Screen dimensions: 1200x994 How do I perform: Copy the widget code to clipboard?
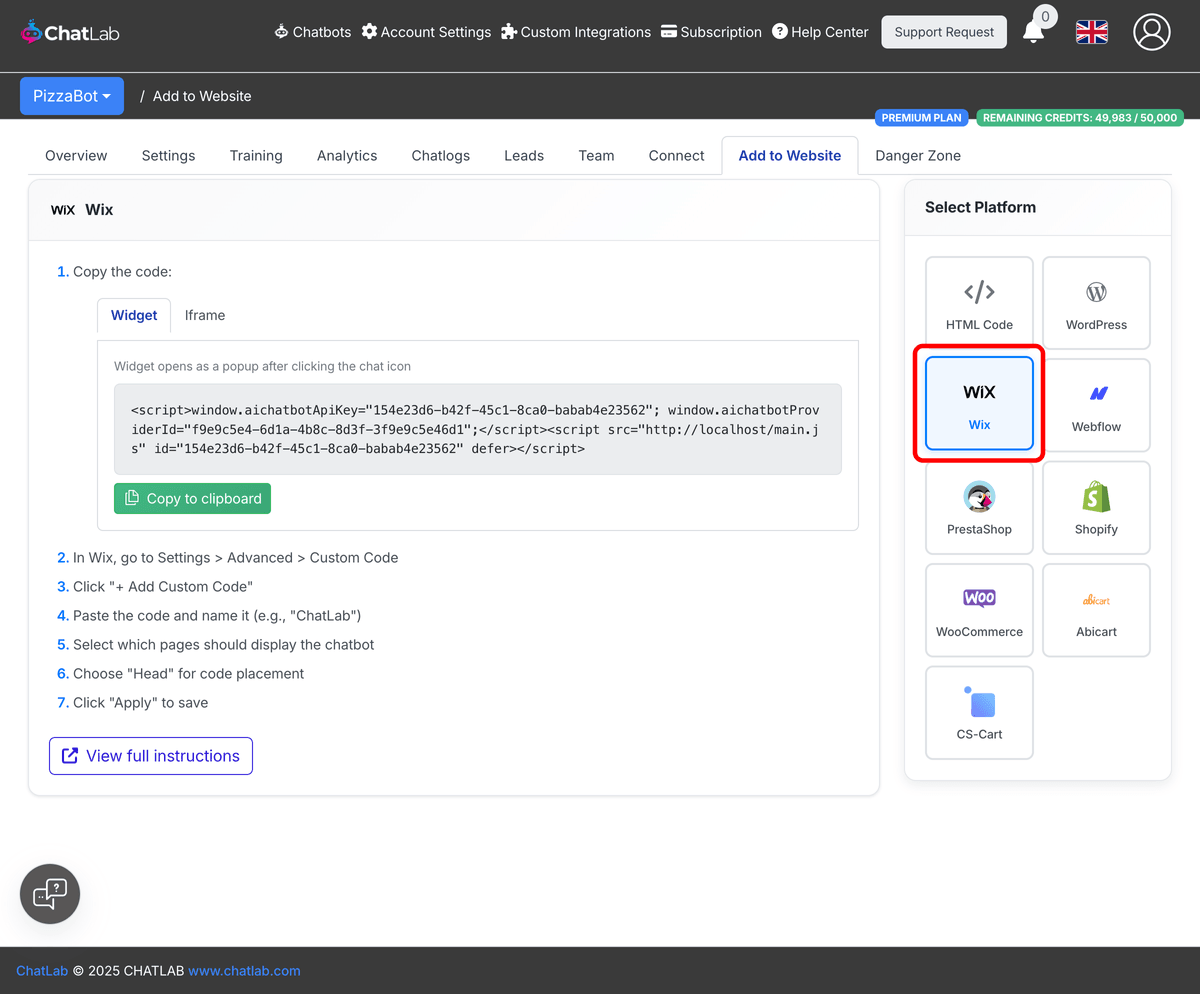pos(192,498)
